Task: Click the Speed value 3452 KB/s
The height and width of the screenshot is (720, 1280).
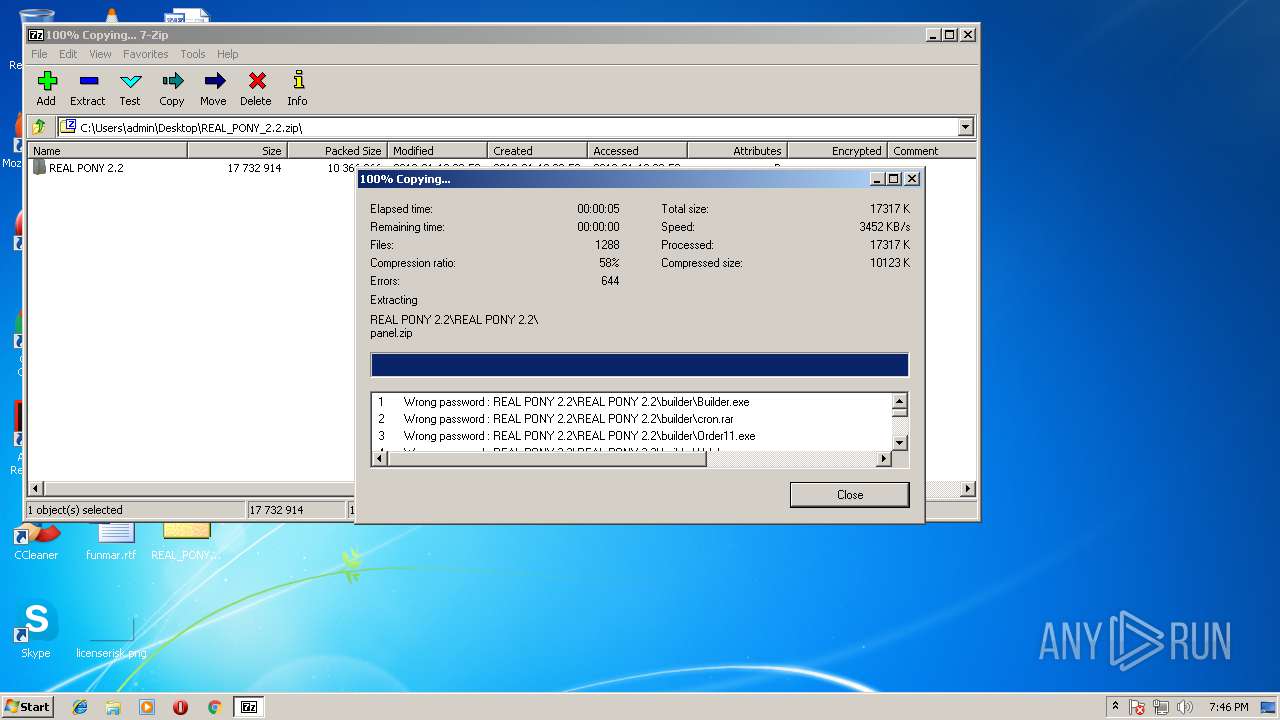Action: coord(884,227)
